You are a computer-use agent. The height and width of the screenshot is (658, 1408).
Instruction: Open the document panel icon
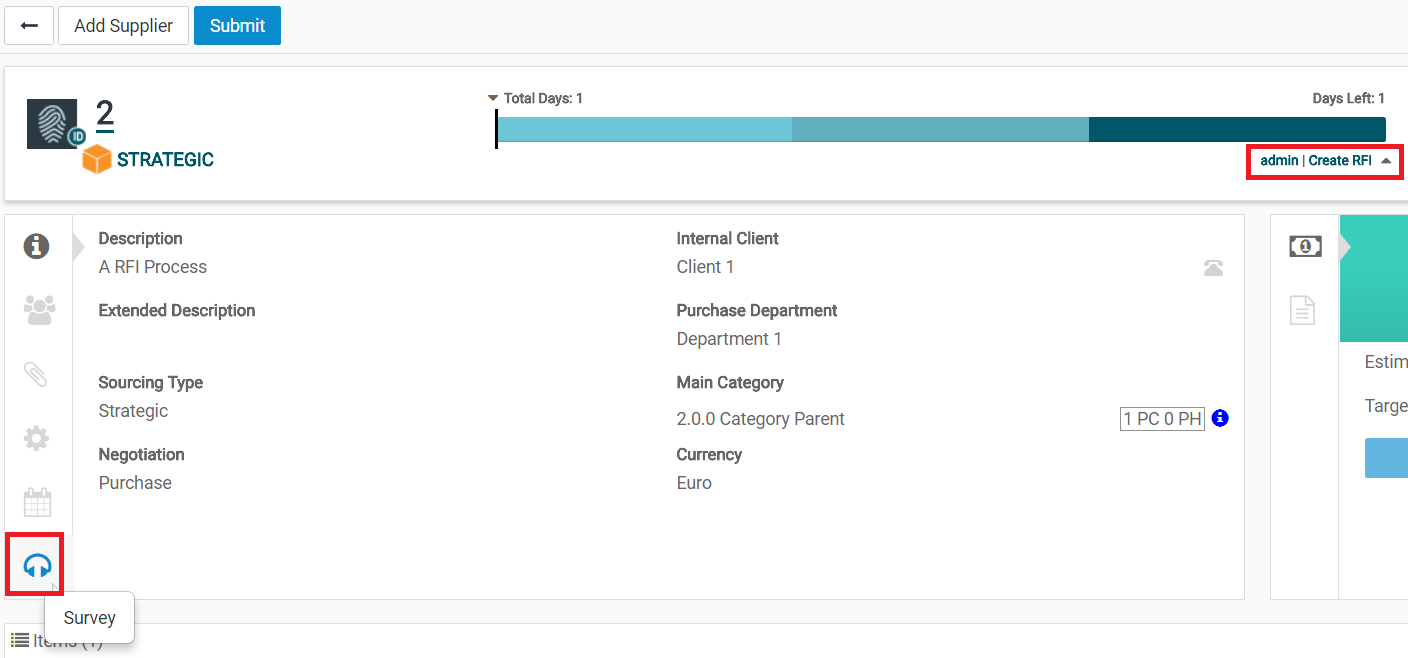pyautogui.click(x=1302, y=311)
